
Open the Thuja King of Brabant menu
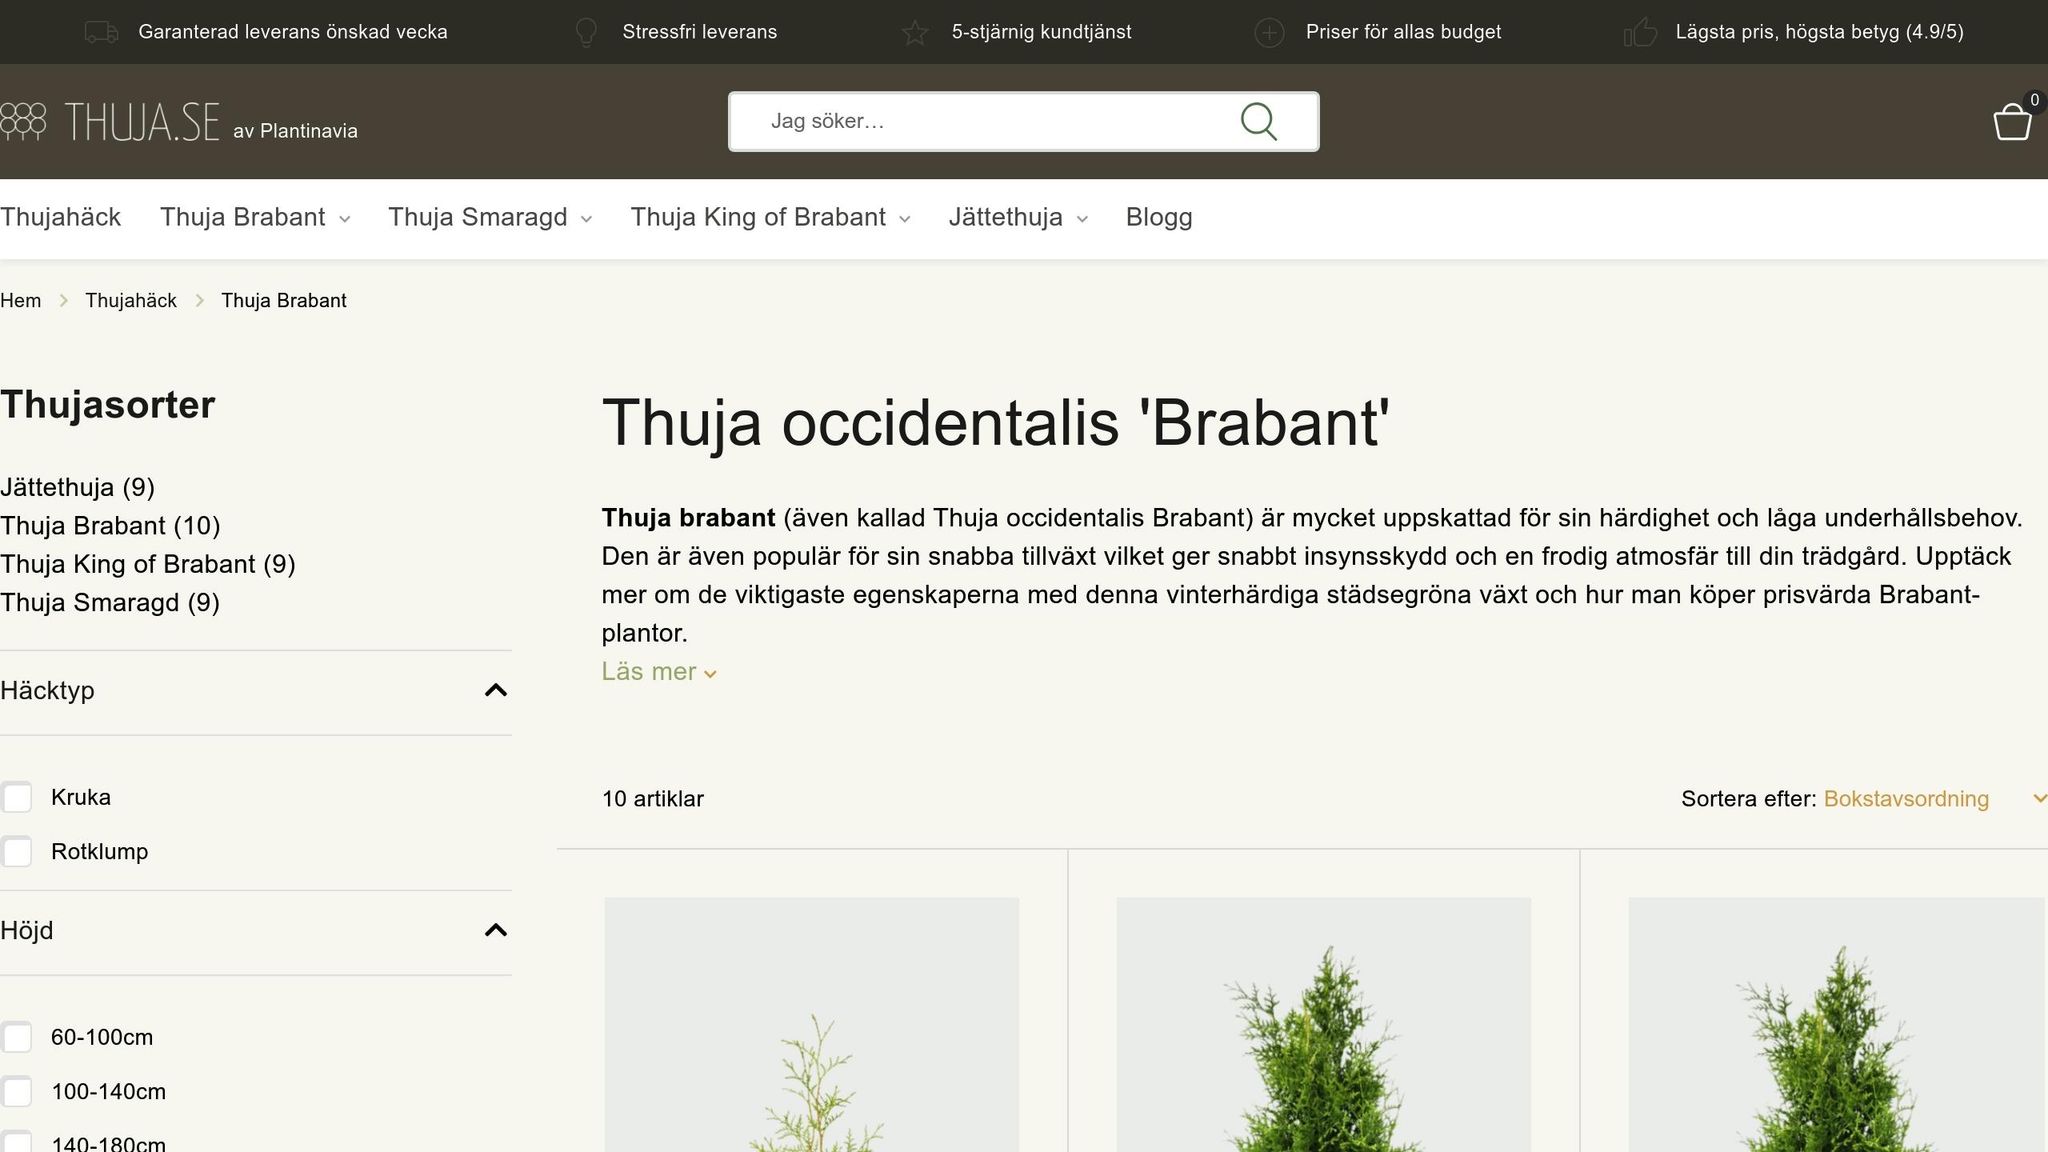point(758,217)
